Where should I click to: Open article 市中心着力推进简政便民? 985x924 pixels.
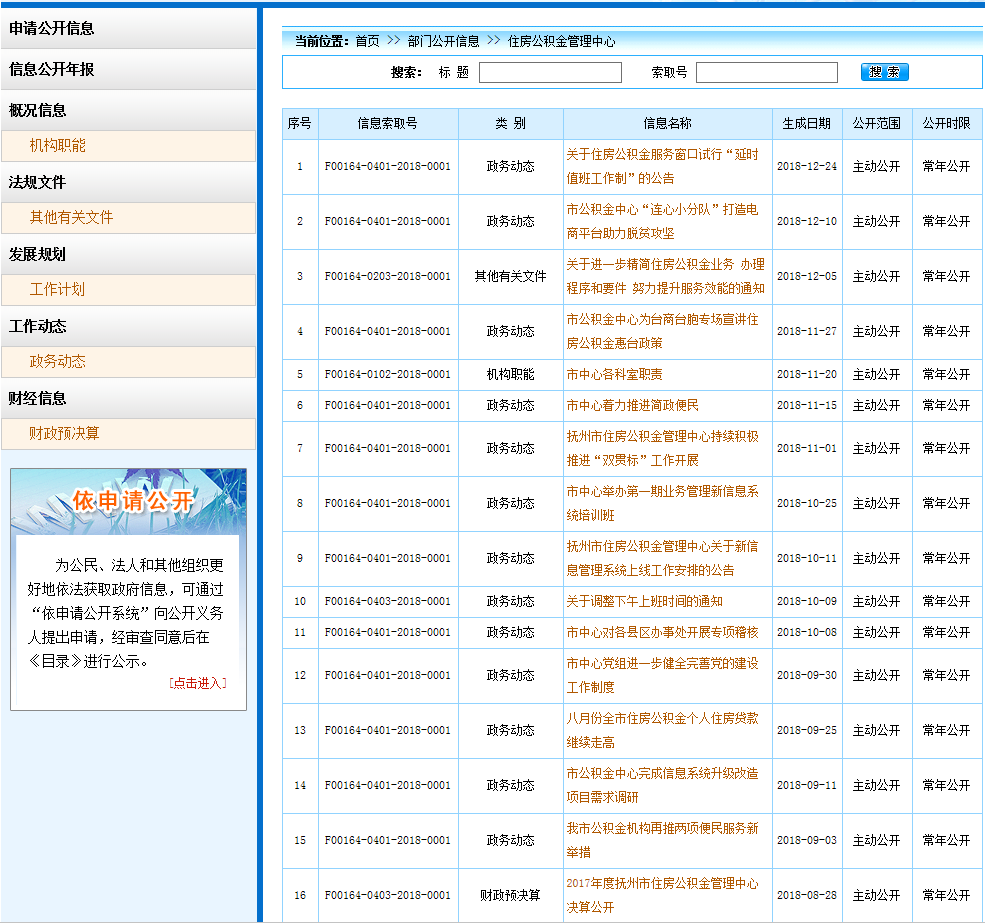click(633, 405)
